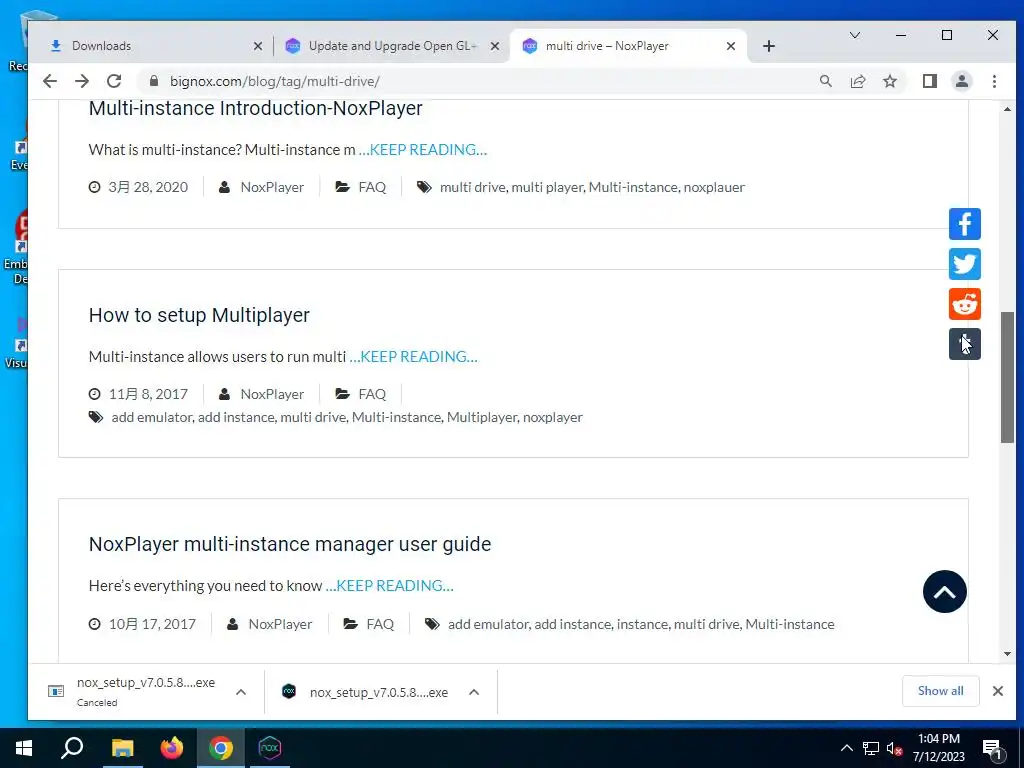Open NoxPlayer author link on 3月 28 post
The width and height of the screenshot is (1024, 768).
(x=272, y=187)
